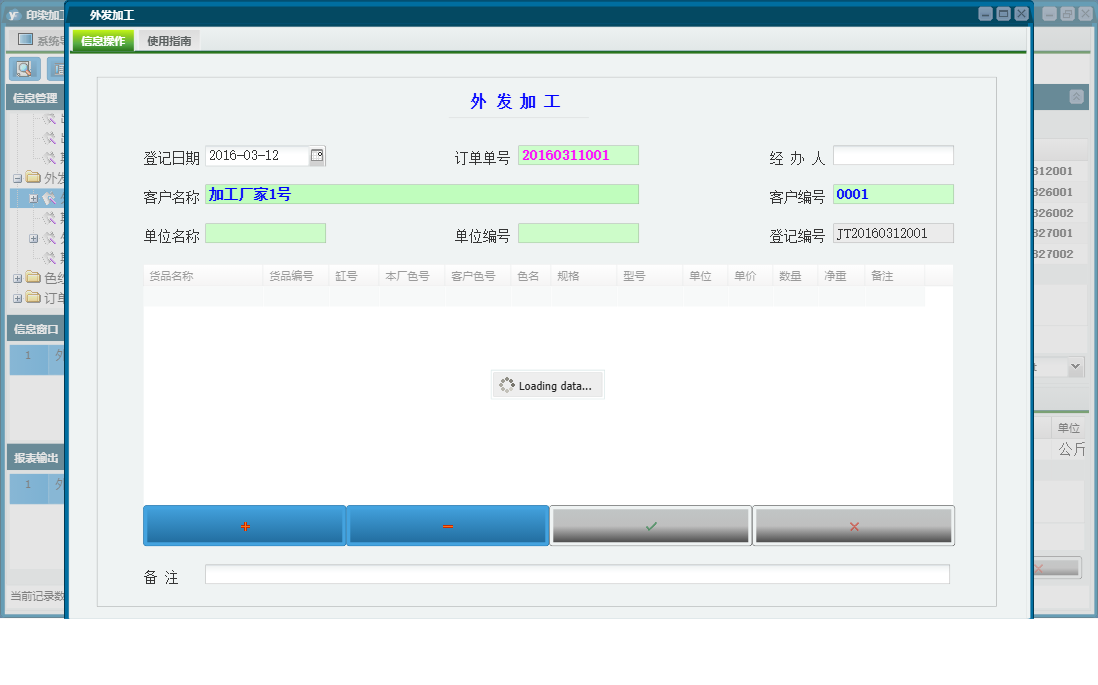Focus the empty 单位名称 field
The height and width of the screenshot is (685, 1098).
[265, 233]
